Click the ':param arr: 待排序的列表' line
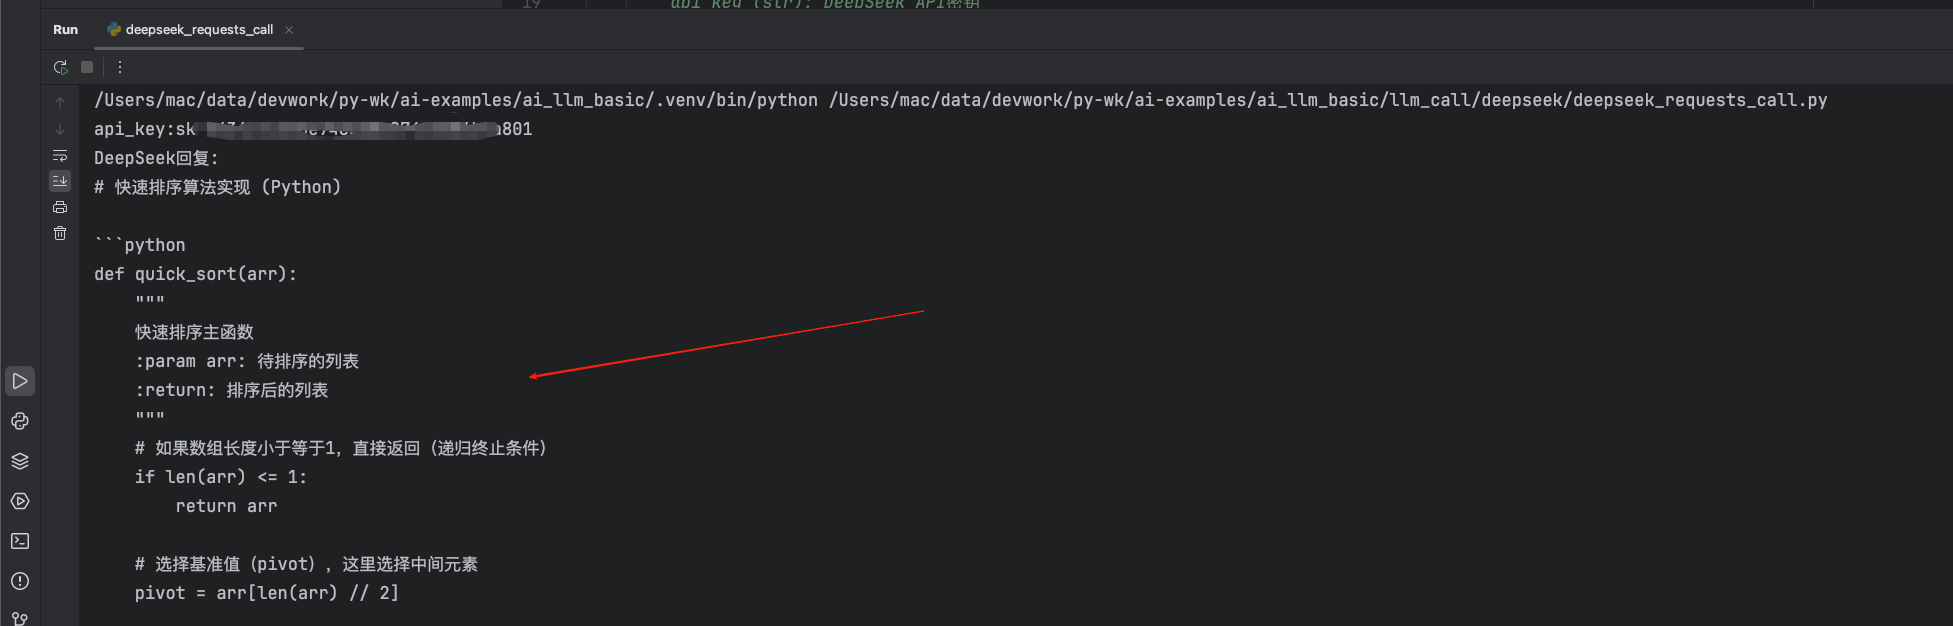This screenshot has width=1953, height=626. click(247, 361)
